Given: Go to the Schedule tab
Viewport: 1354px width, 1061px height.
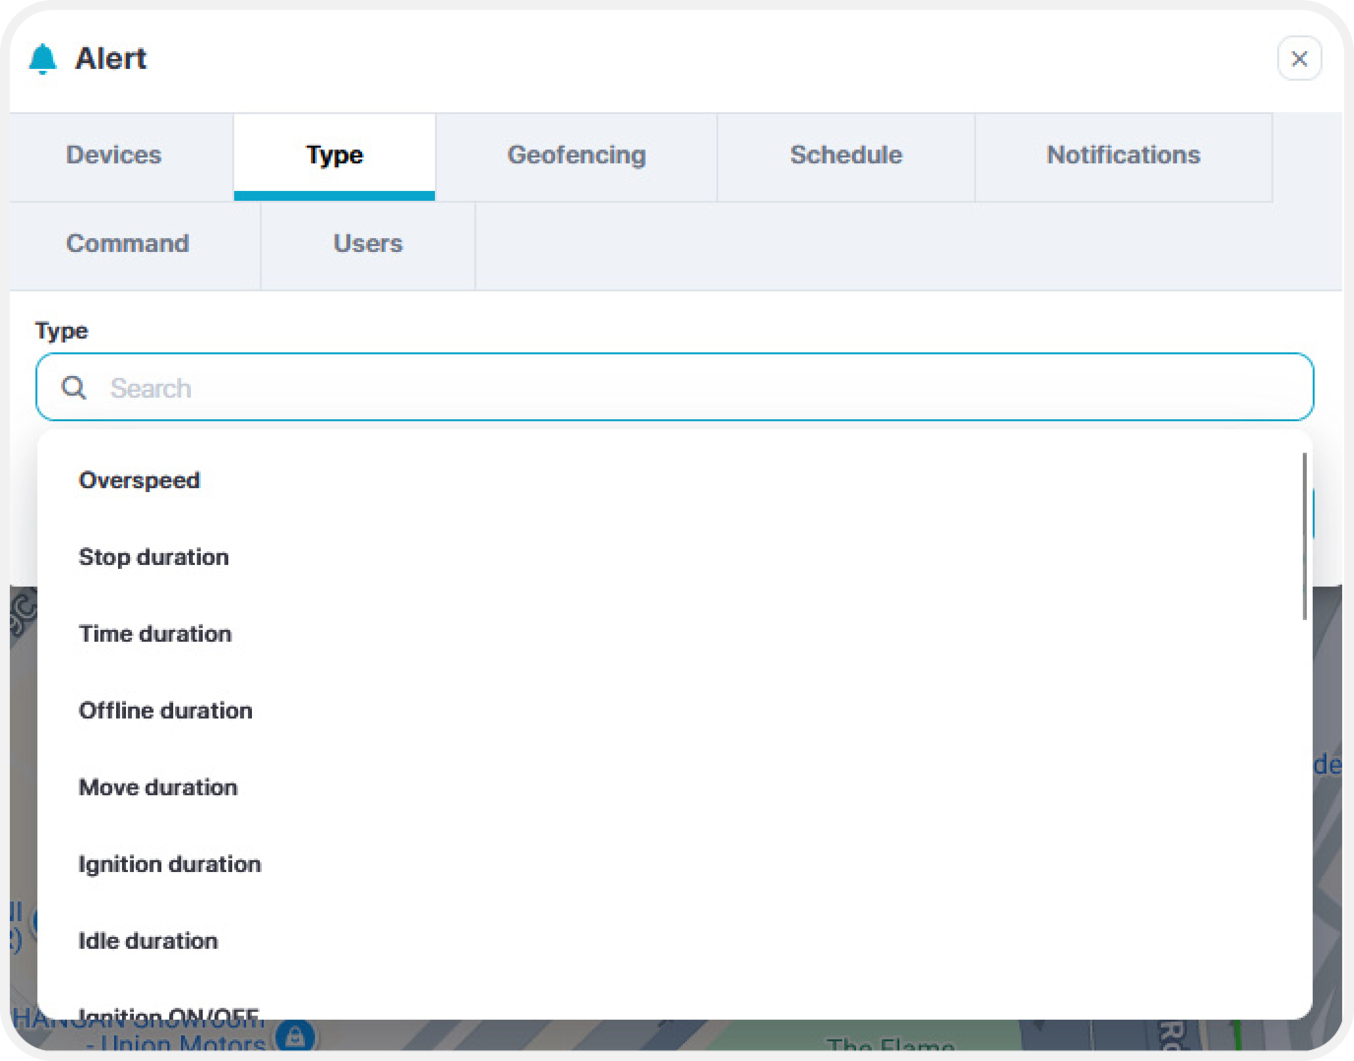Looking at the screenshot, I should pyautogui.click(x=846, y=156).
